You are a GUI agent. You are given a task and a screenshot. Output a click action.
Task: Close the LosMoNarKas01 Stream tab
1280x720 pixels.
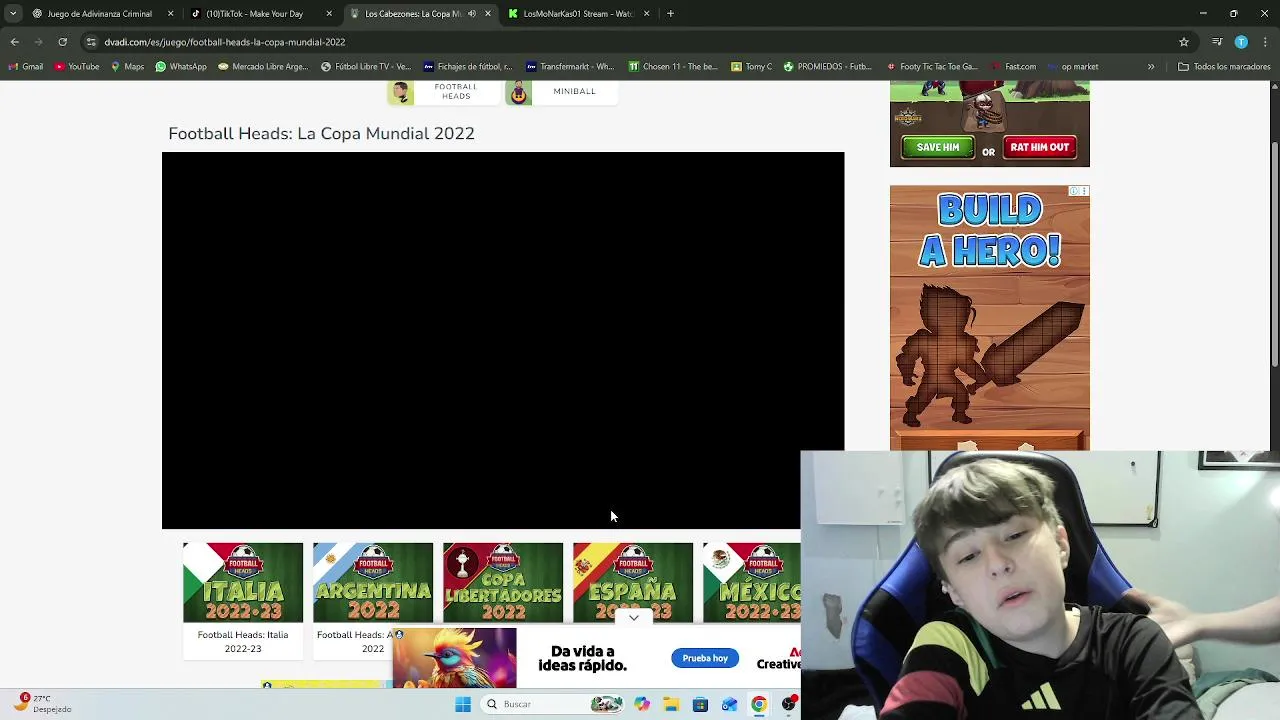[x=646, y=14]
